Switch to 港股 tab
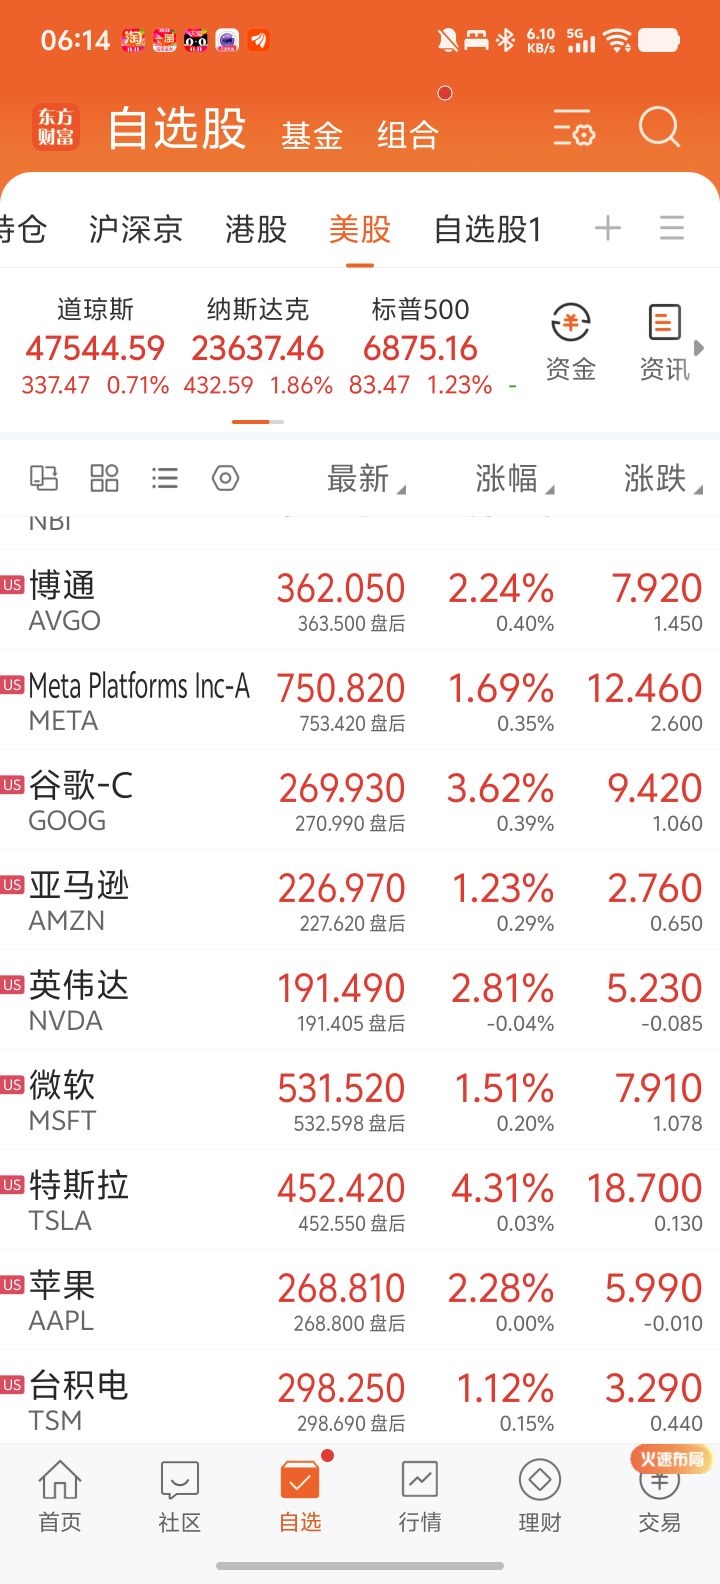 tap(256, 230)
